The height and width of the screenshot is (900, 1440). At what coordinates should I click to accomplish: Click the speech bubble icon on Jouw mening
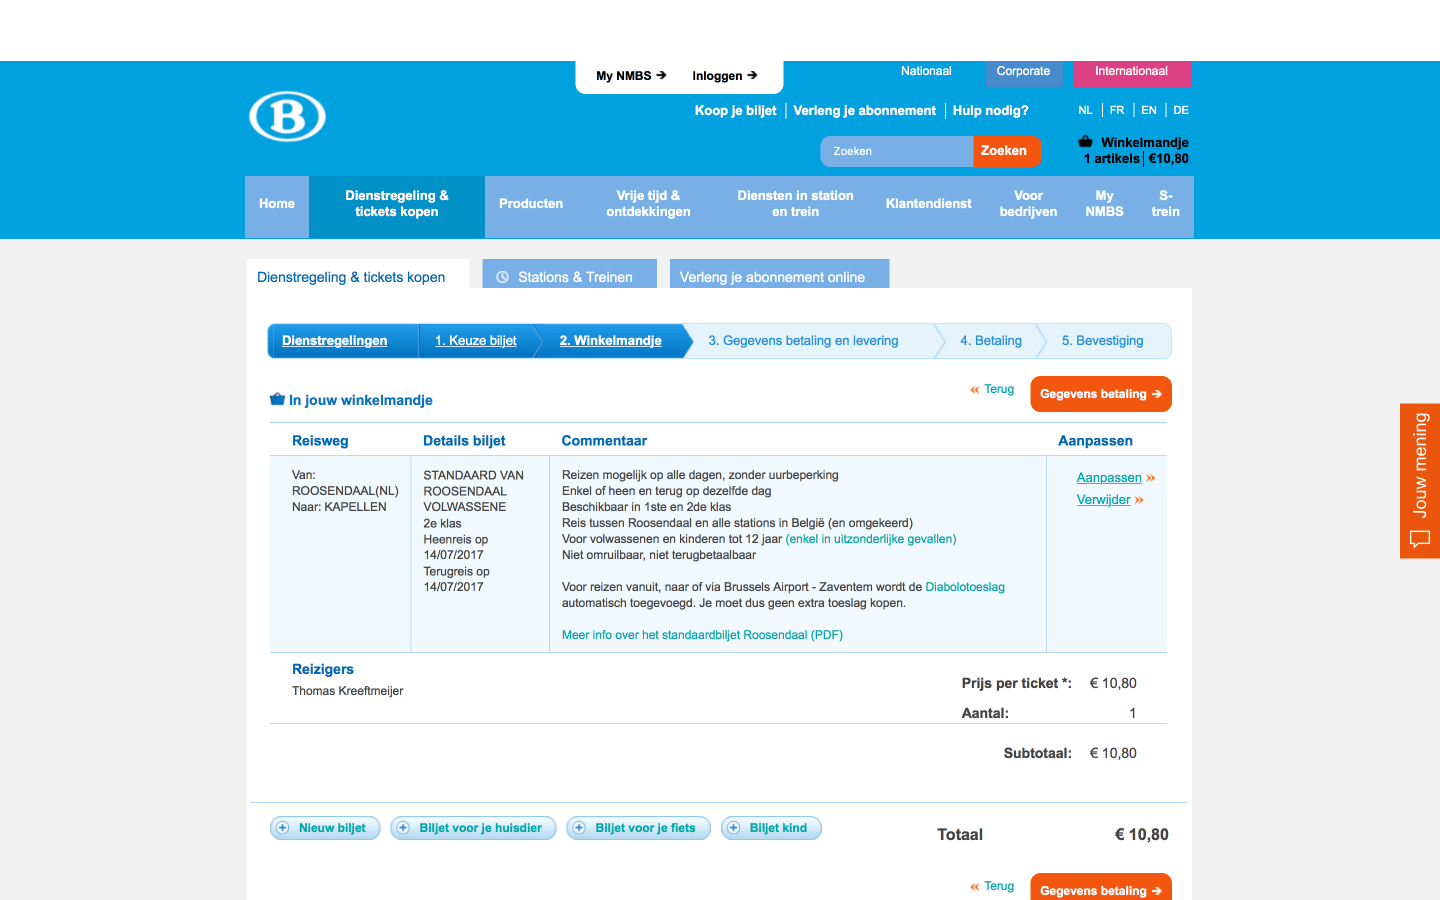(x=1420, y=539)
